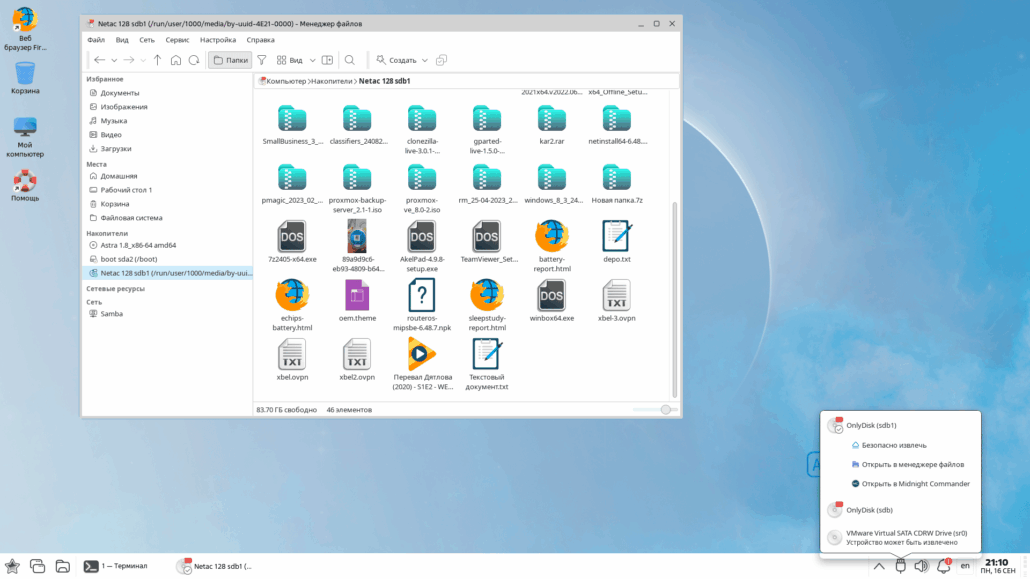Click Безопасно извлечь for OnlyDisk (sdb1)
This screenshot has height=579, width=1030.
[x=895, y=445]
